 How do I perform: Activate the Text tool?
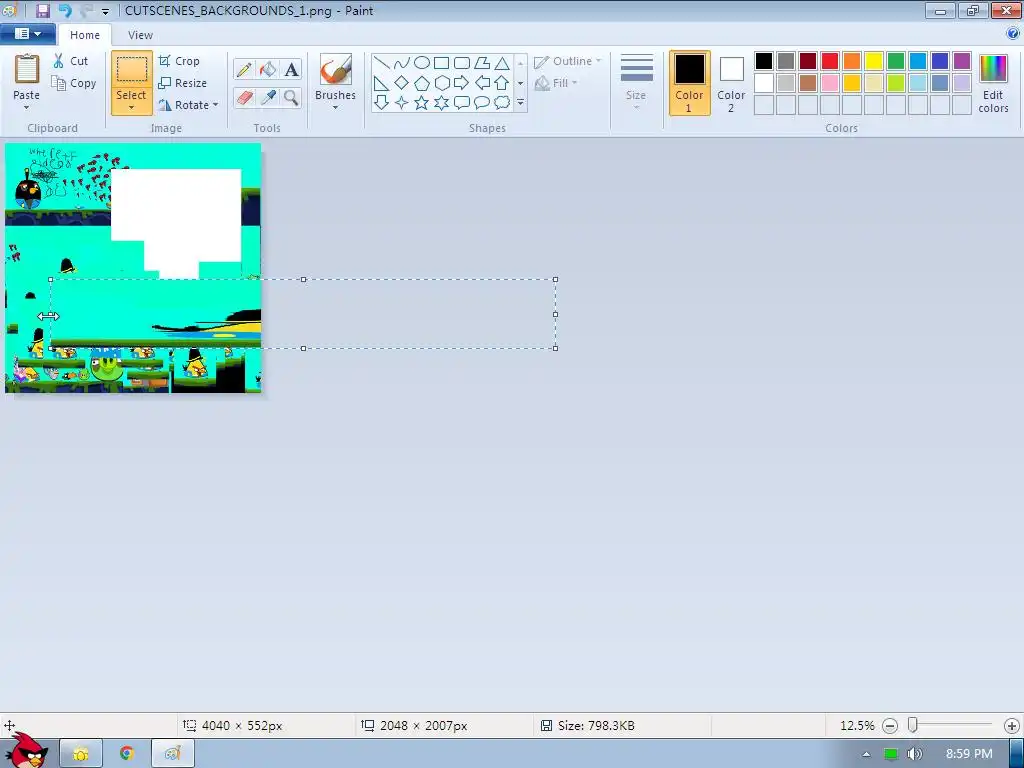(x=291, y=69)
